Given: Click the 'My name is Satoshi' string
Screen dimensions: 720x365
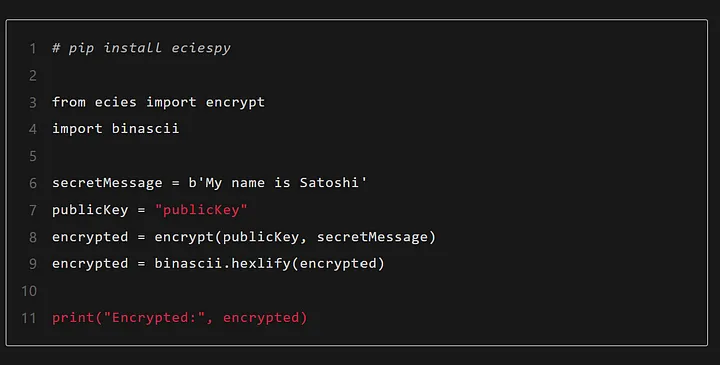Looking at the screenshot, I should (282, 182).
